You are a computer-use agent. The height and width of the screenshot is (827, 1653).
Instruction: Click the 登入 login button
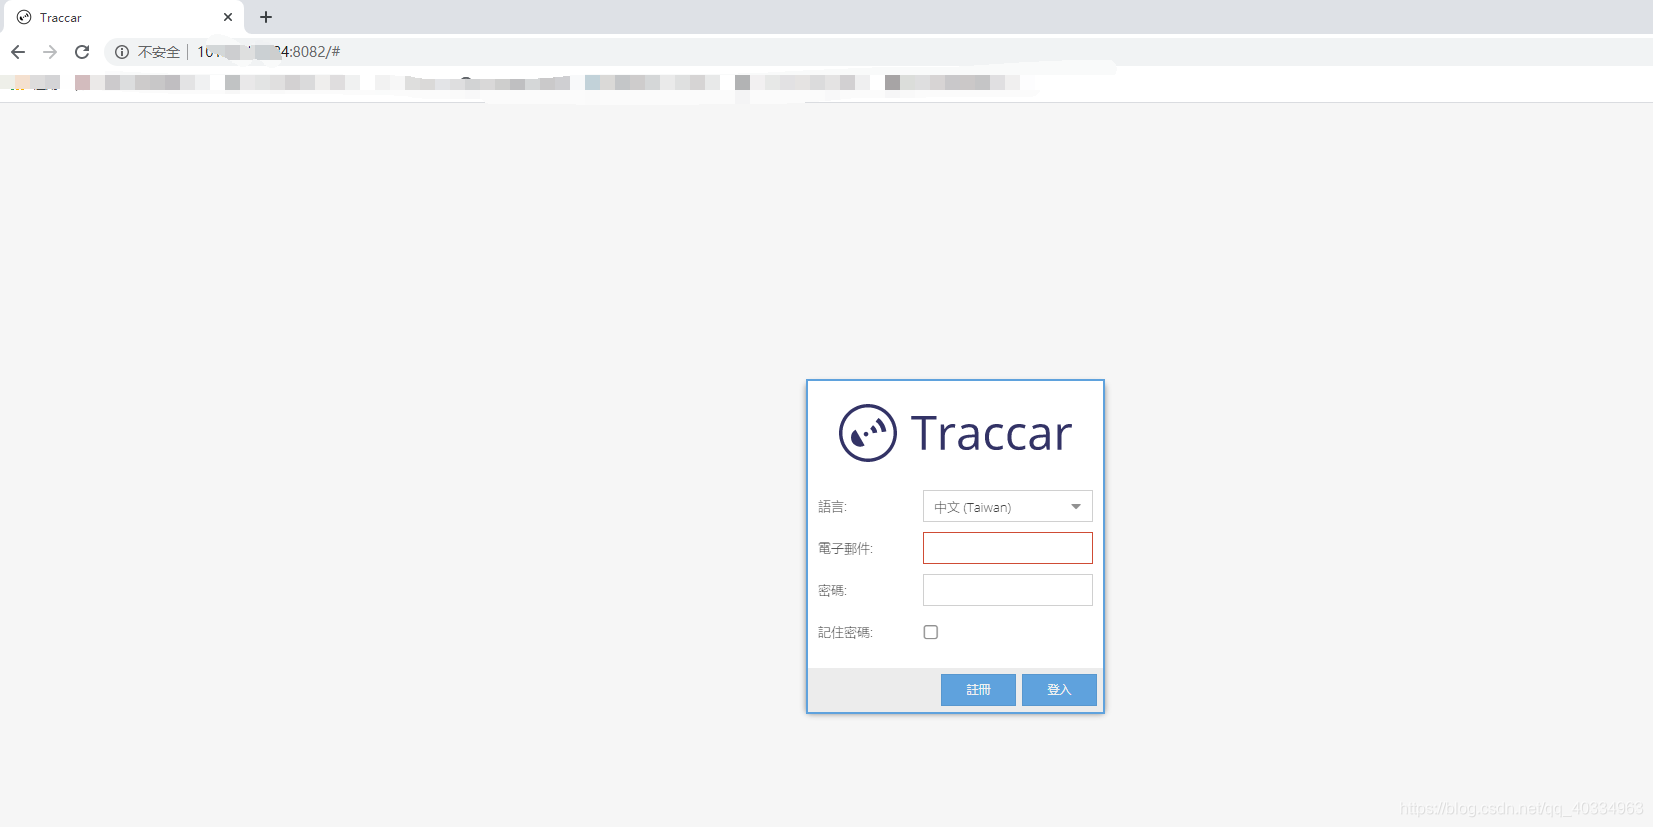click(x=1059, y=690)
